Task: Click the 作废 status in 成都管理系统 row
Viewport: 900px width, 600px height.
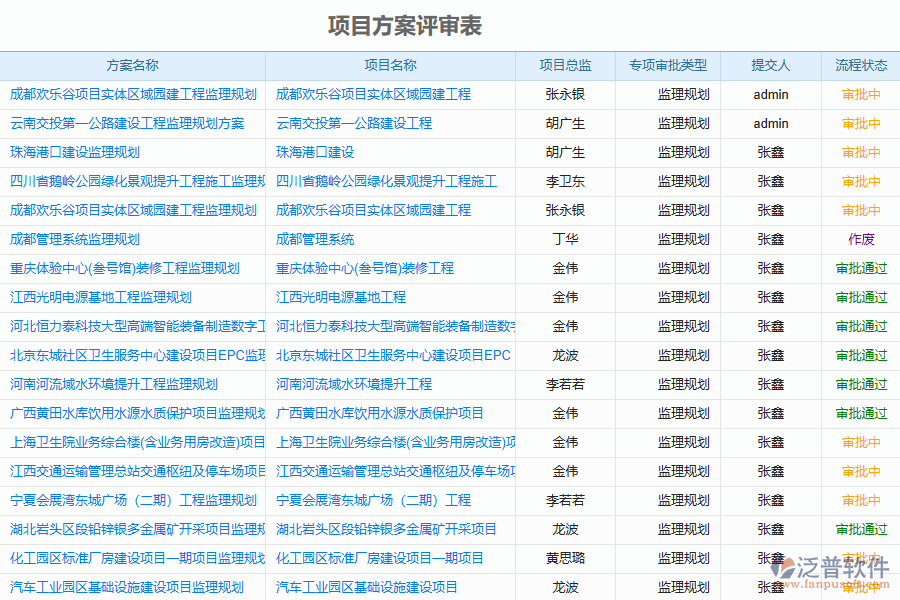Action: (861, 239)
